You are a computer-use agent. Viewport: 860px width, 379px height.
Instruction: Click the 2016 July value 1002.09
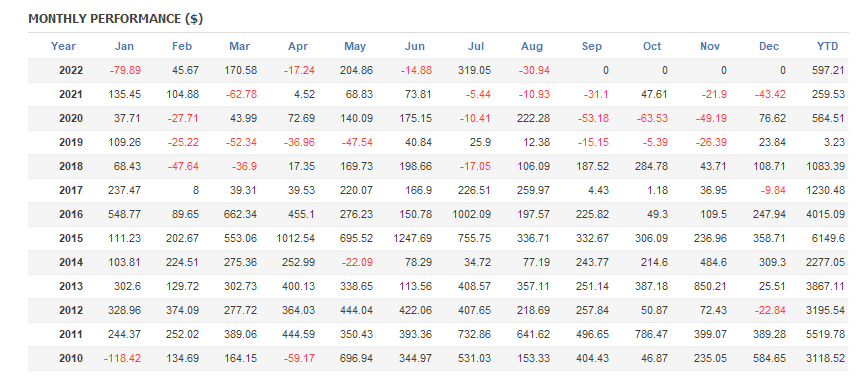pyautogui.click(x=471, y=214)
